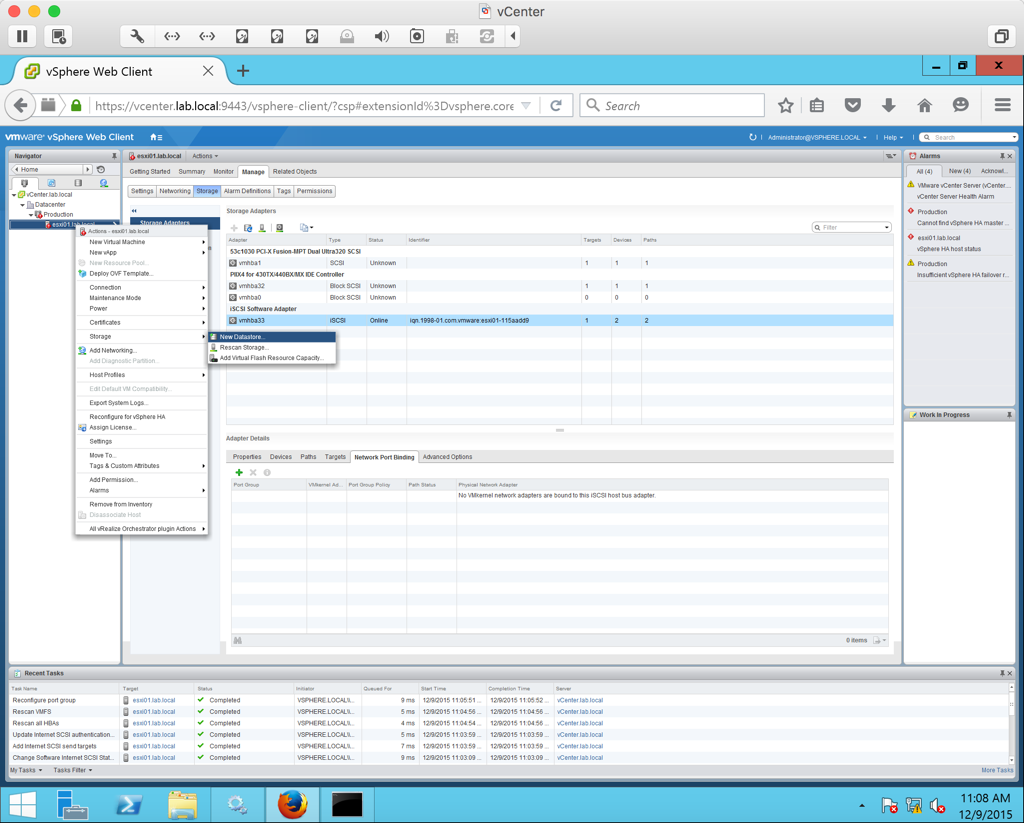Click the storage adapters Filter field
This screenshot has width=1024, height=823.
click(851, 227)
